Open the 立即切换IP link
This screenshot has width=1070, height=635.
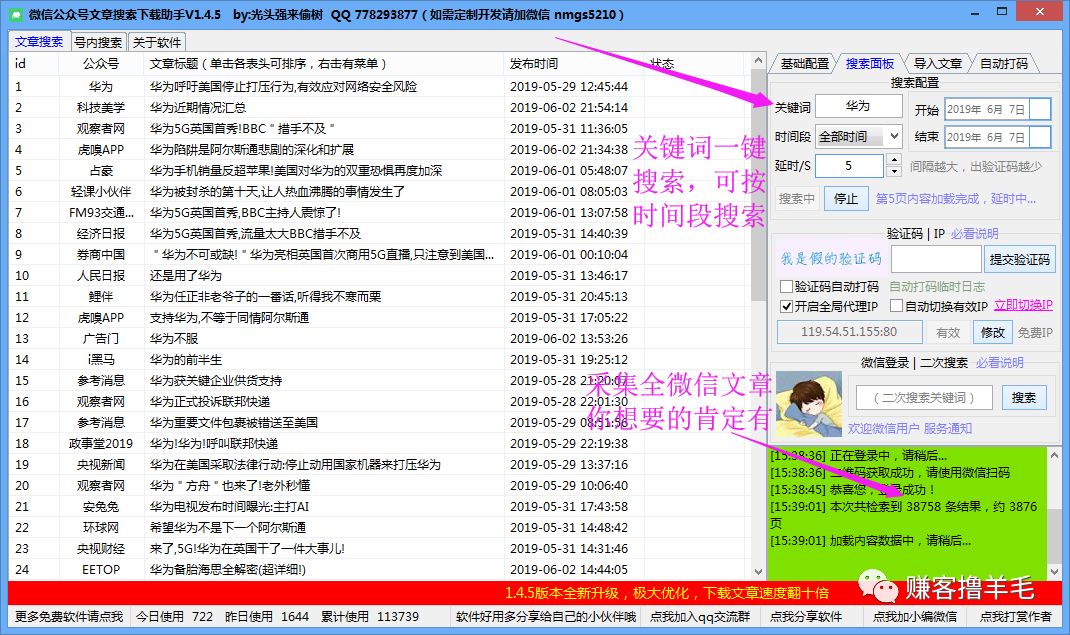[x=1023, y=306]
